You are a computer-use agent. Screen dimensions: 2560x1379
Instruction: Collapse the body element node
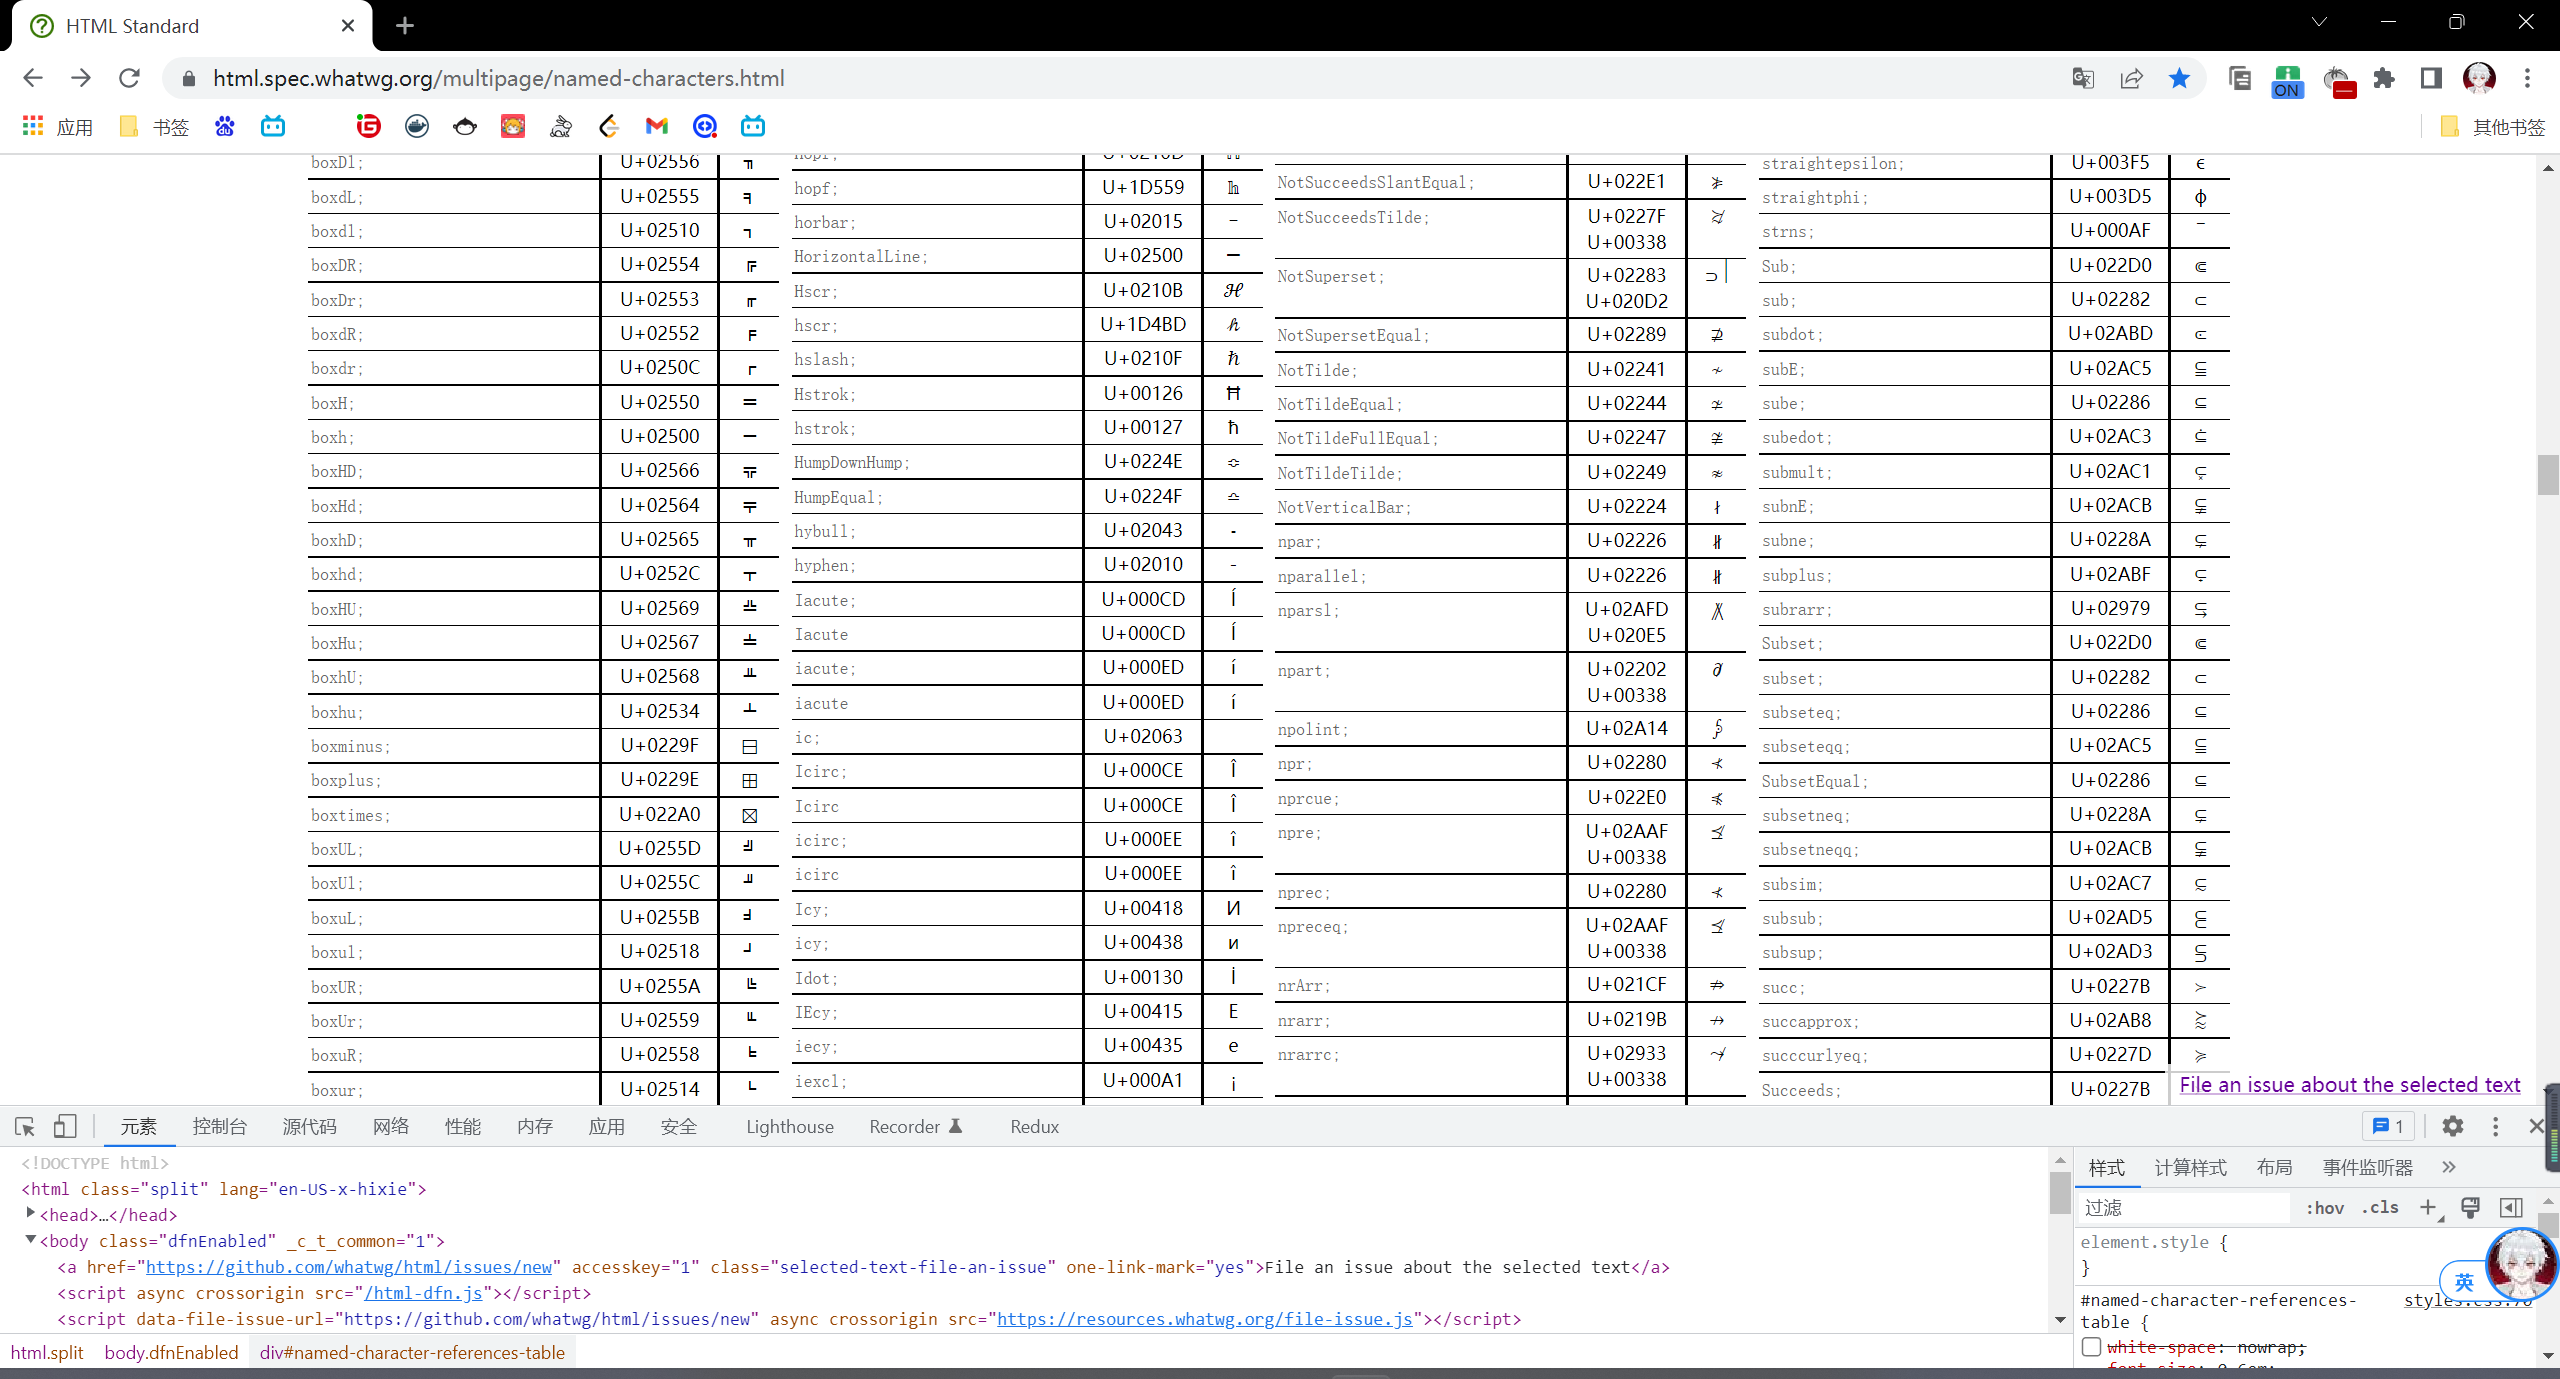30,1240
